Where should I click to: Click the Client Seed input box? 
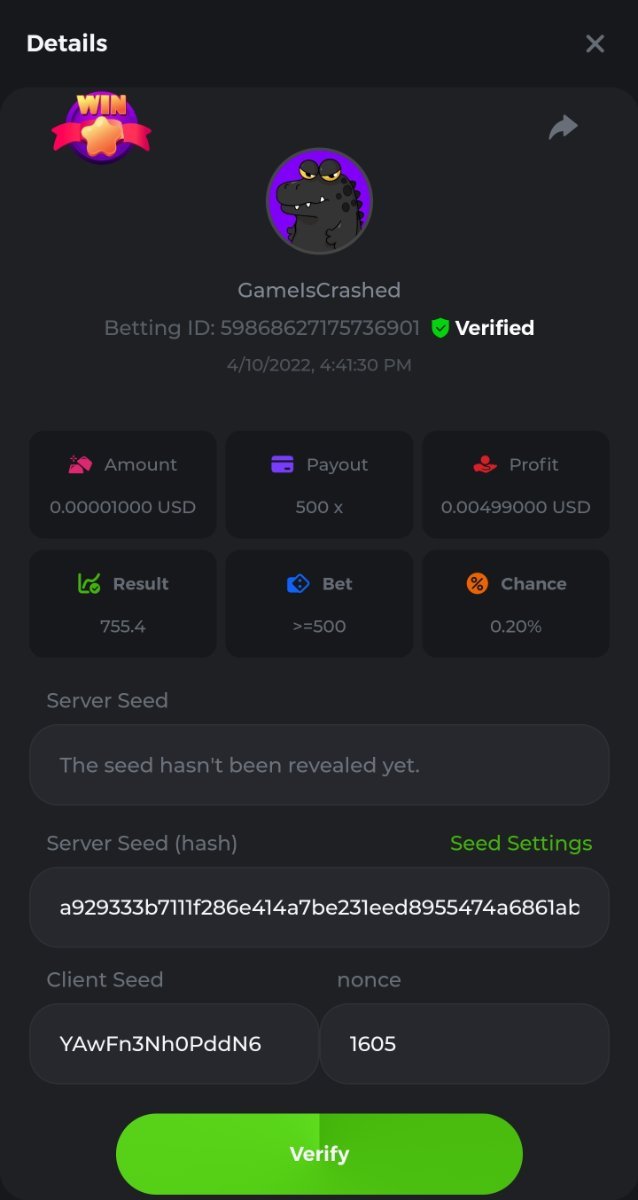point(173,1044)
